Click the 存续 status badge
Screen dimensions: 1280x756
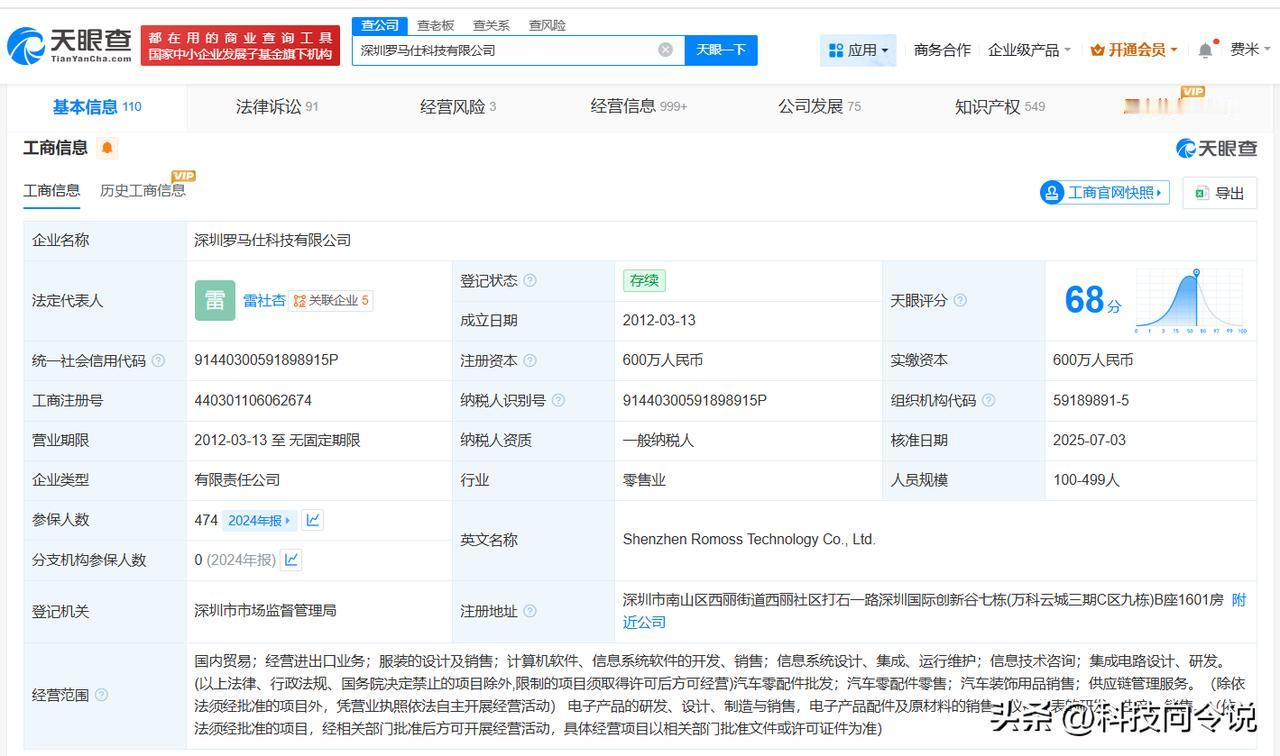(x=644, y=281)
